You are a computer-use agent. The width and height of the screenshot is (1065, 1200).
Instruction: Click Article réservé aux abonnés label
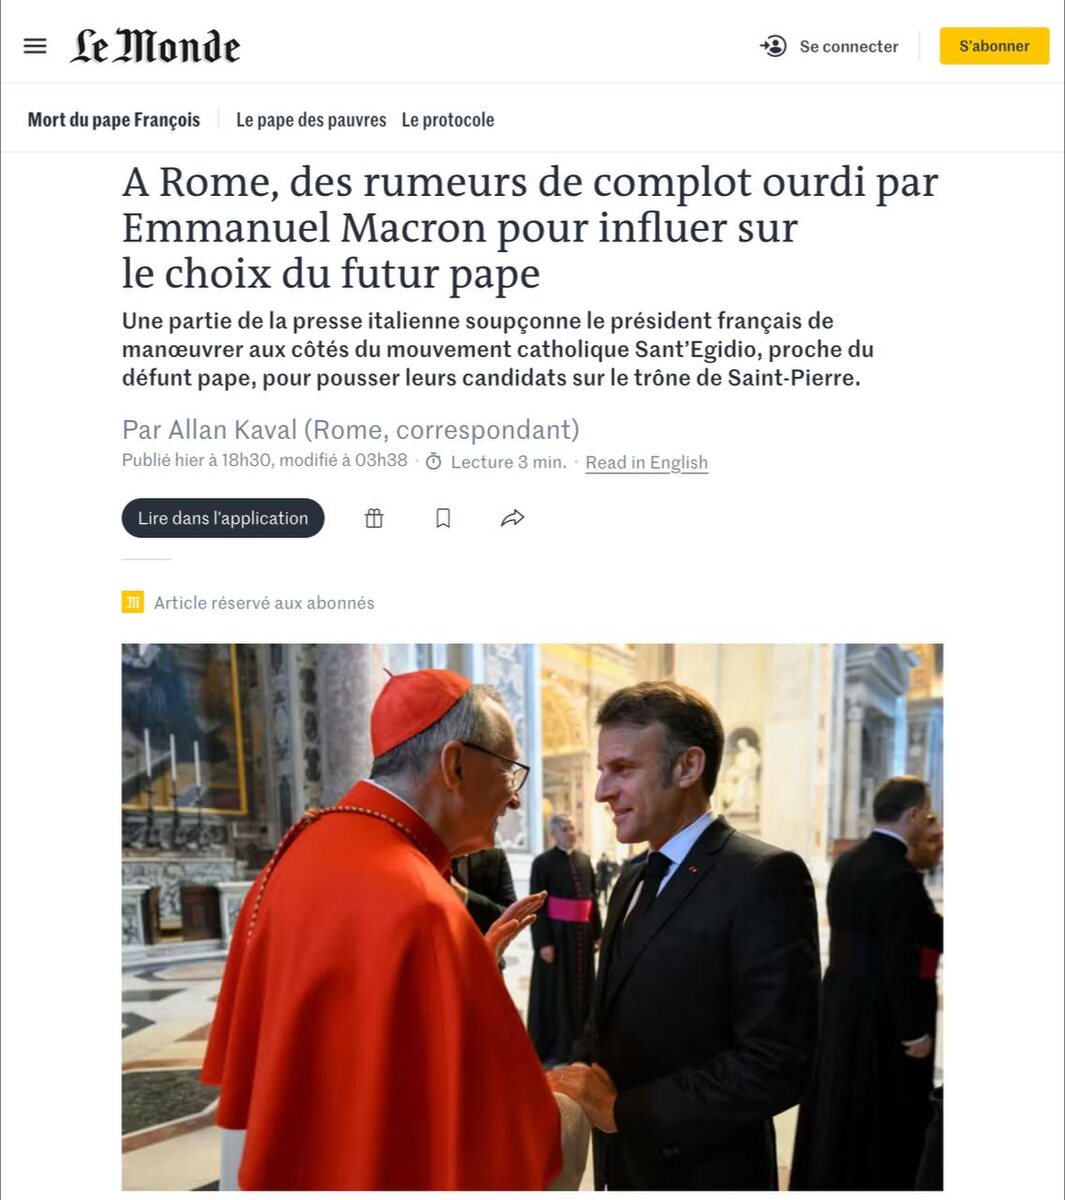click(264, 603)
